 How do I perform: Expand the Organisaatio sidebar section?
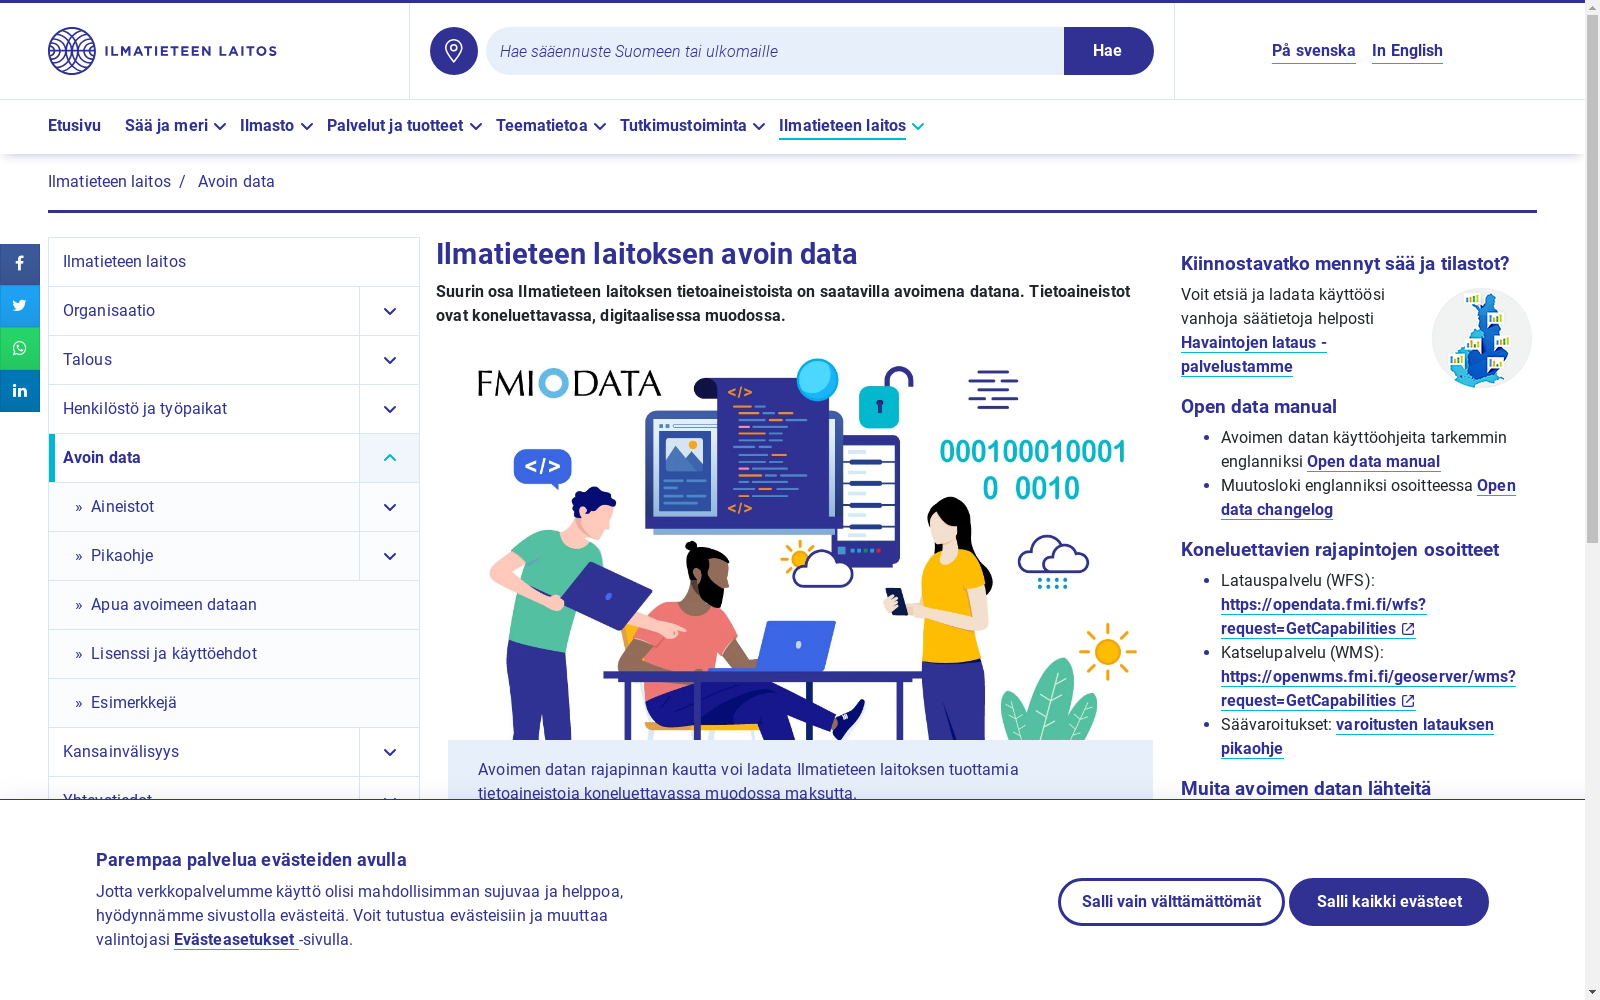pyautogui.click(x=390, y=311)
